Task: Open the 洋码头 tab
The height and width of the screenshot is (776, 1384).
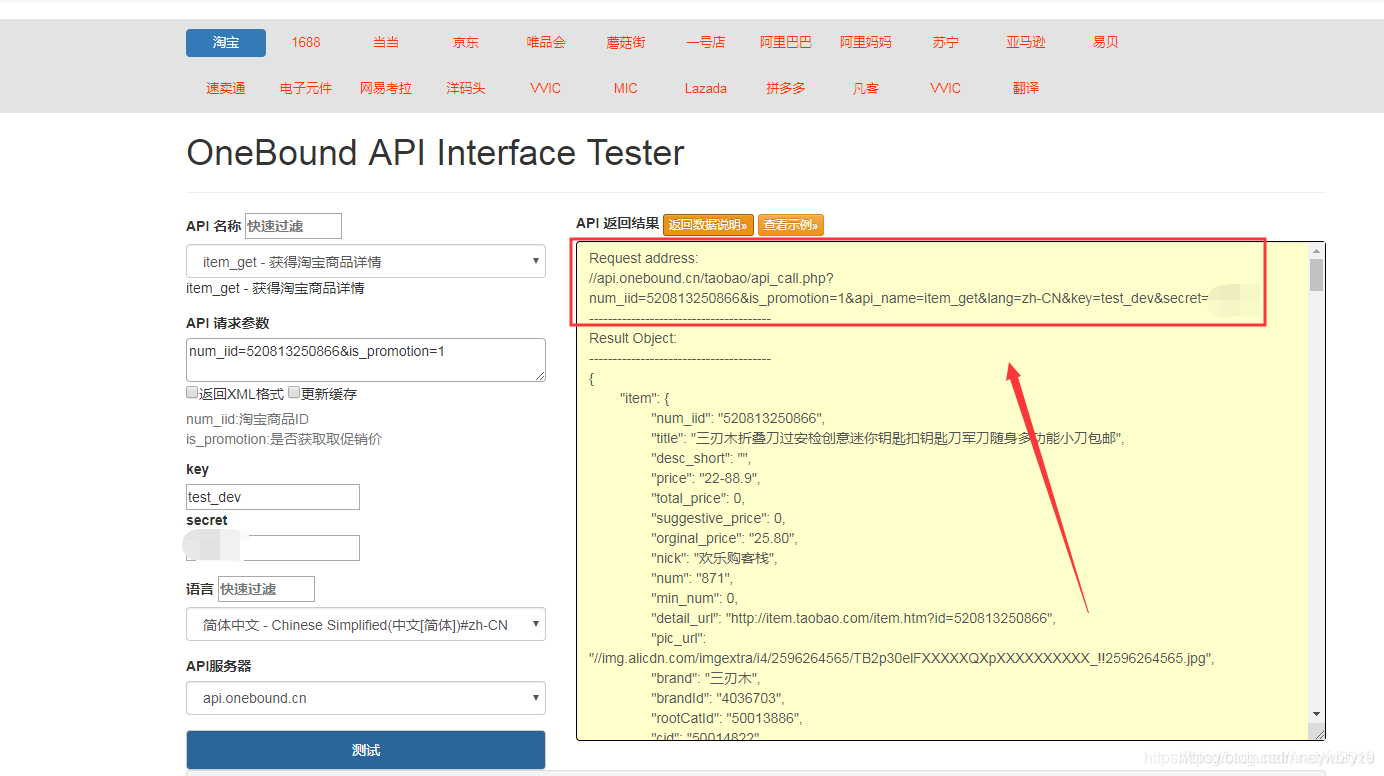Action: [466, 88]
